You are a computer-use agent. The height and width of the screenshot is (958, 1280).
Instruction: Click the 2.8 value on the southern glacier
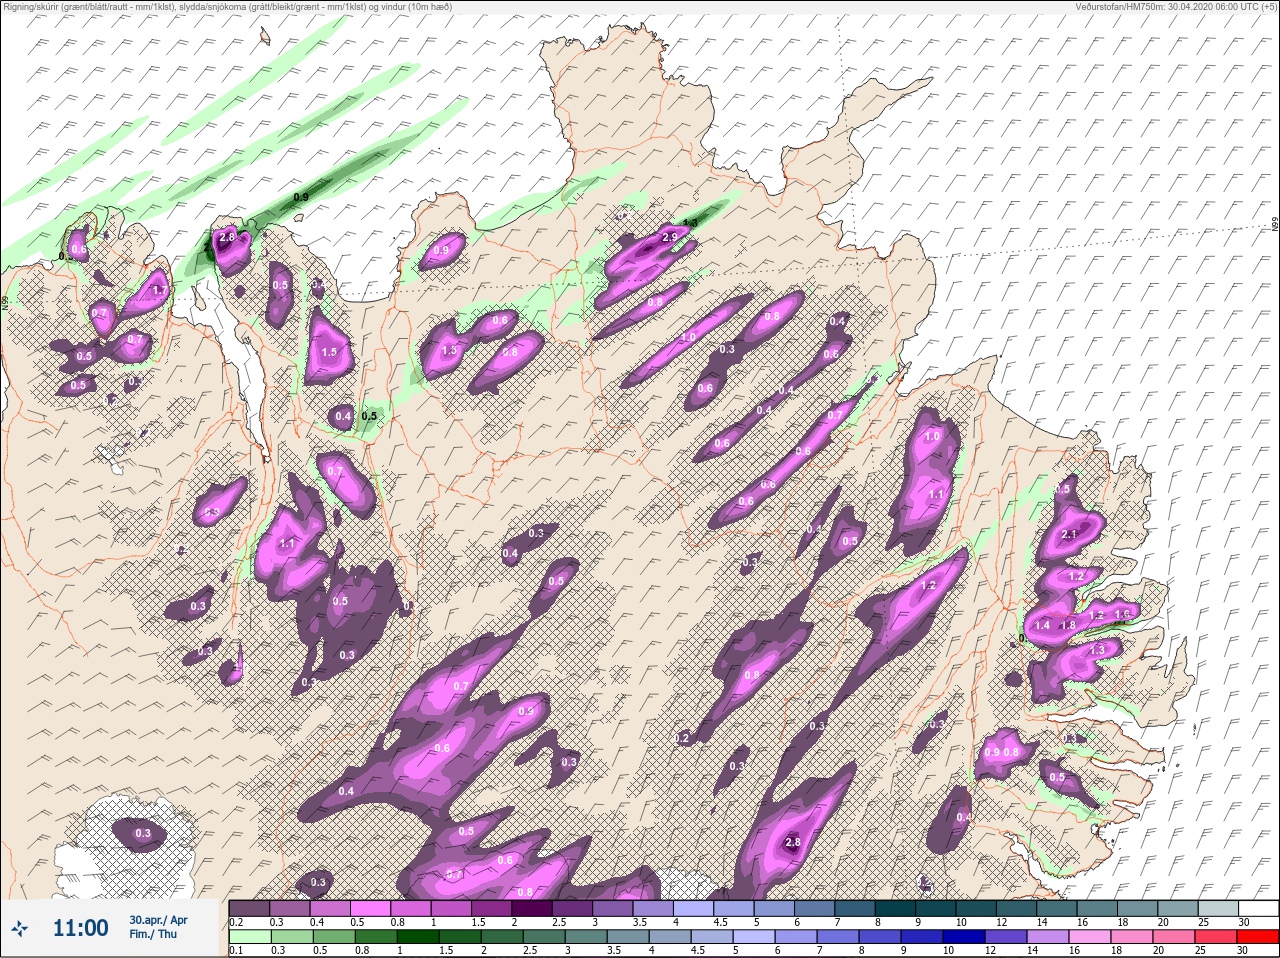(x=794, y=843)
